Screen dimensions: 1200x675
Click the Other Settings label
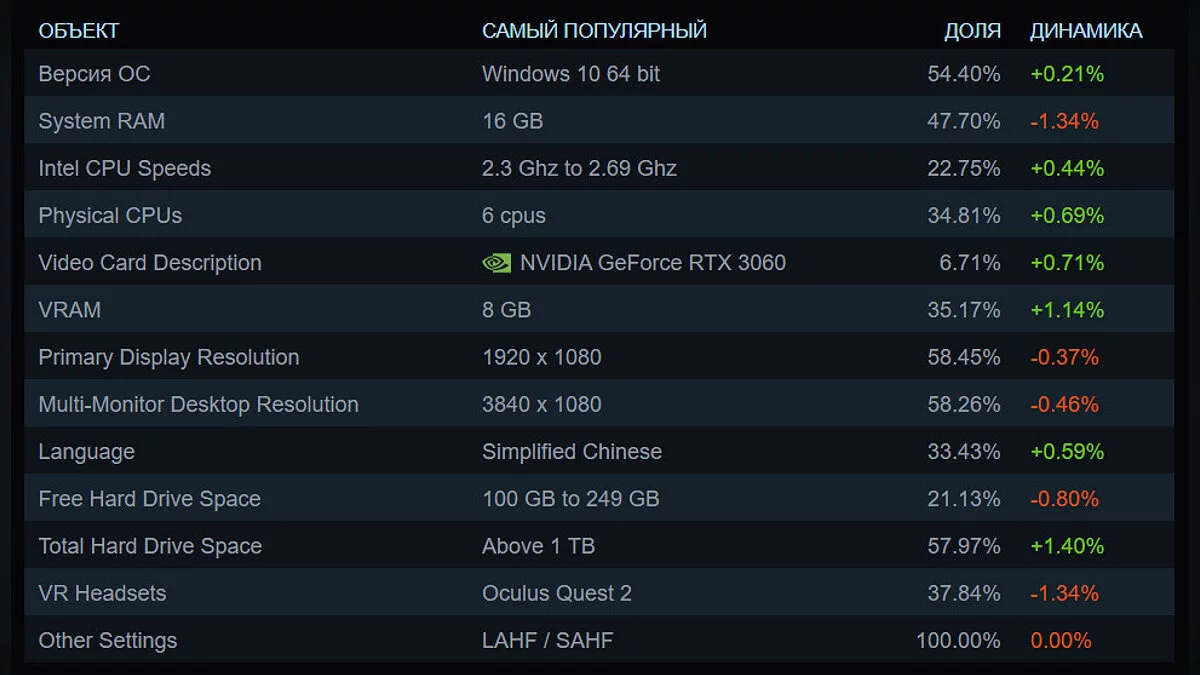point(107,641)
